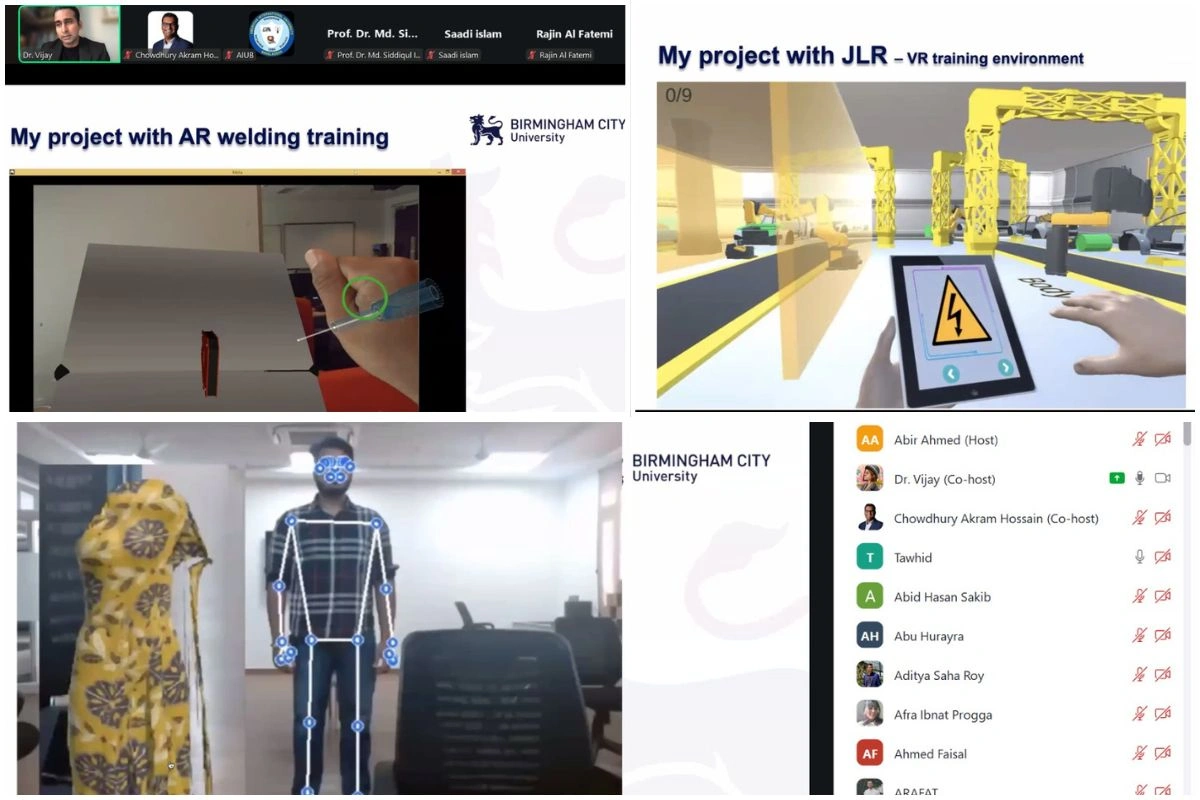
Task: Select Afra Ibnat Progga participant row
Action: 942,715
